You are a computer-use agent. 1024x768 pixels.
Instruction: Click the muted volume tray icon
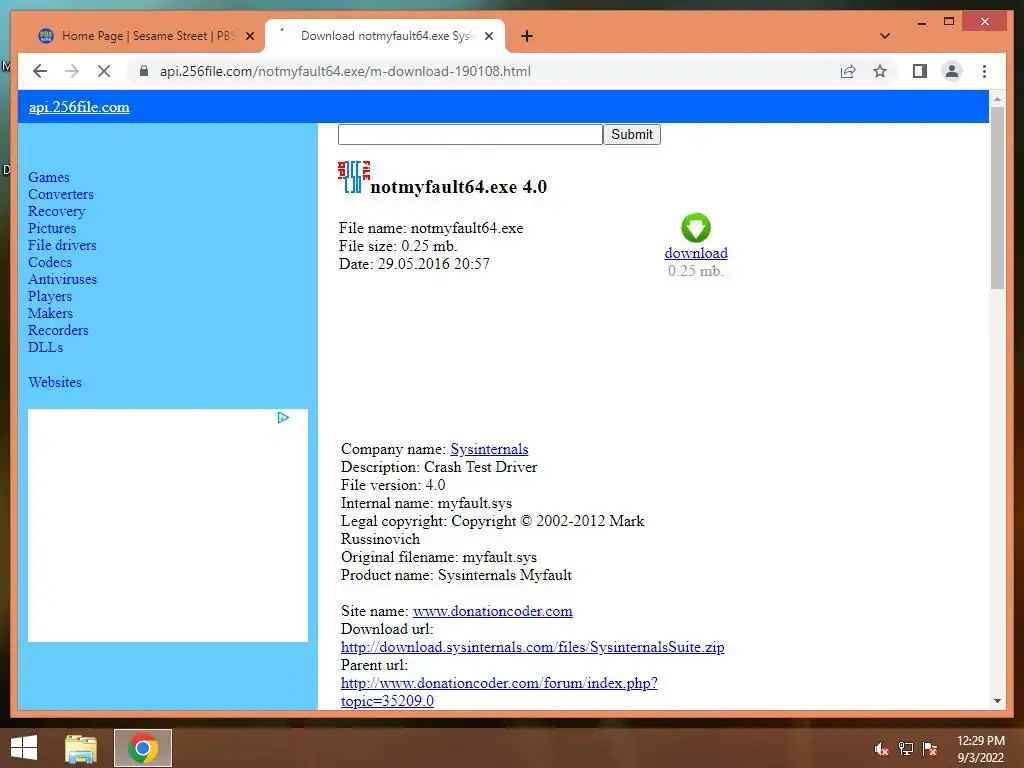(x=882, y=749)
